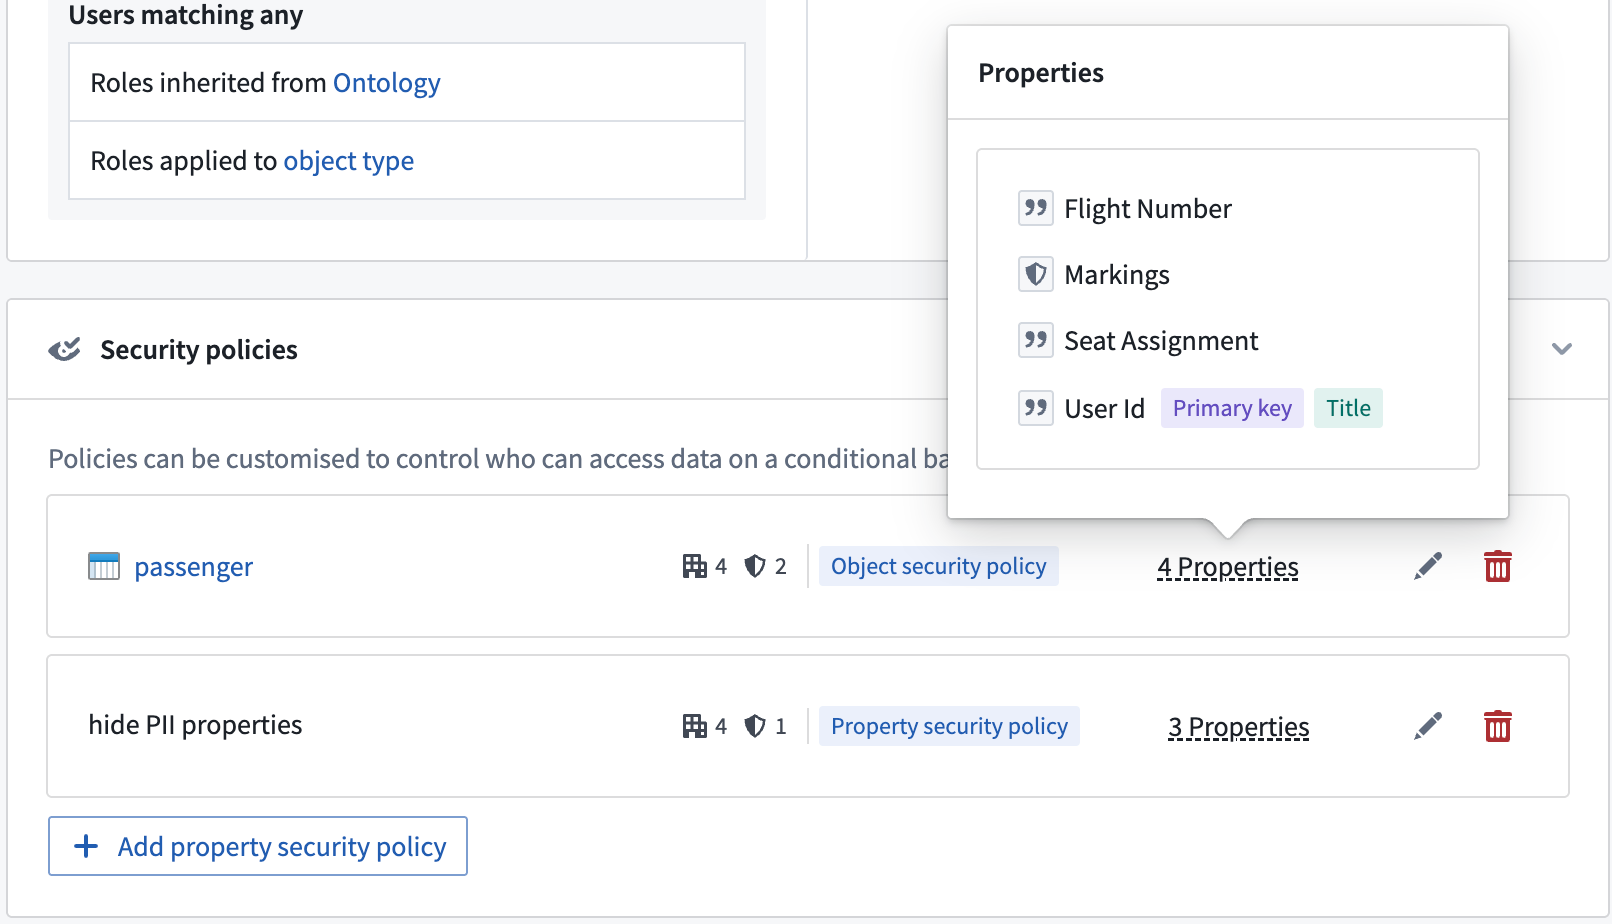Click the shield icon showing 2 on passenger row
The width and height of the screenshot is (1612, 924).
tap(753, 565)
